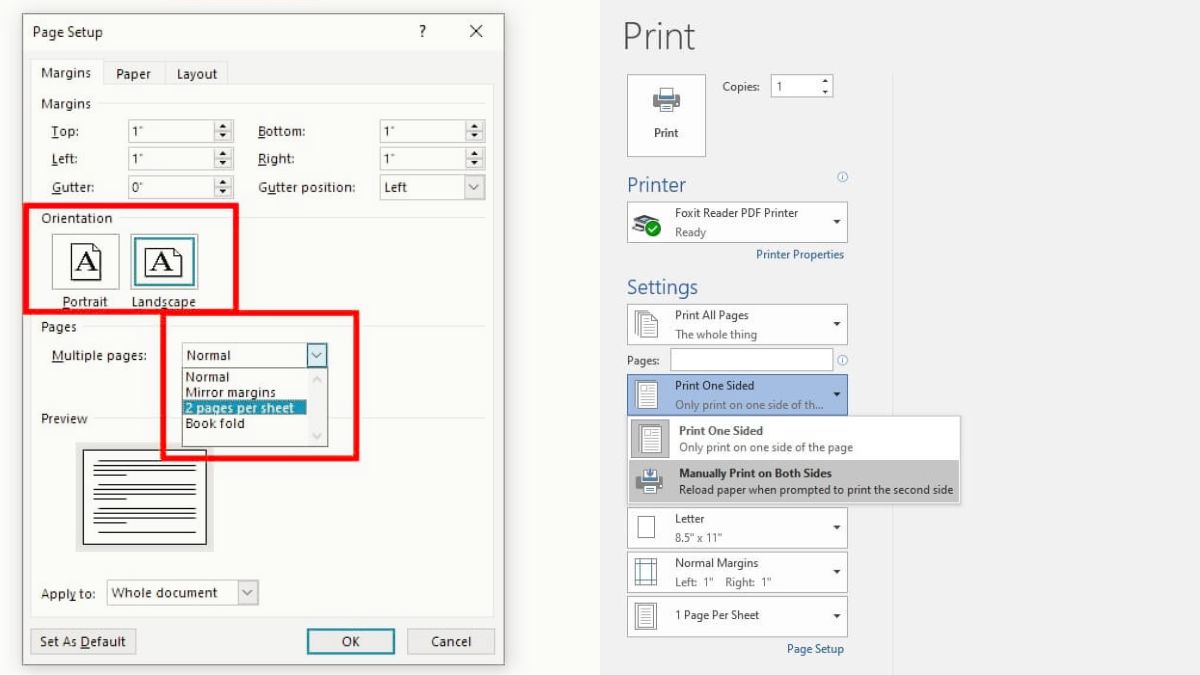Click the landscape page preview thumbnail
This screenshot has height=675, width=1200.
(x=144, y=497)
